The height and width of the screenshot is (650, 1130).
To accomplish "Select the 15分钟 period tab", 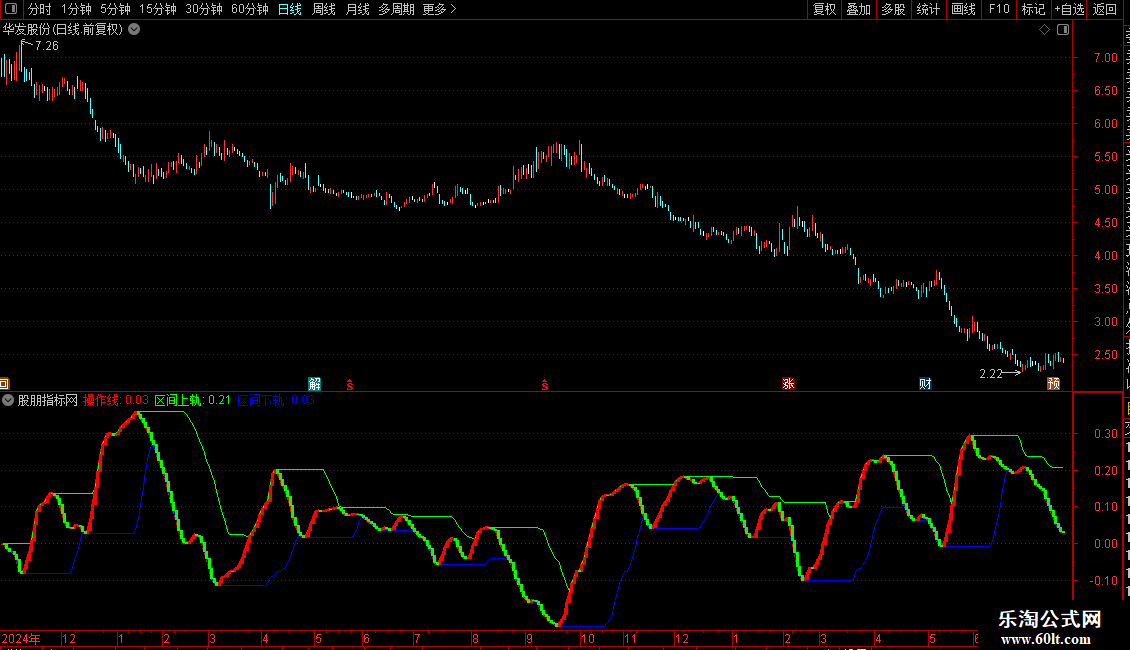I will [157, 9].
